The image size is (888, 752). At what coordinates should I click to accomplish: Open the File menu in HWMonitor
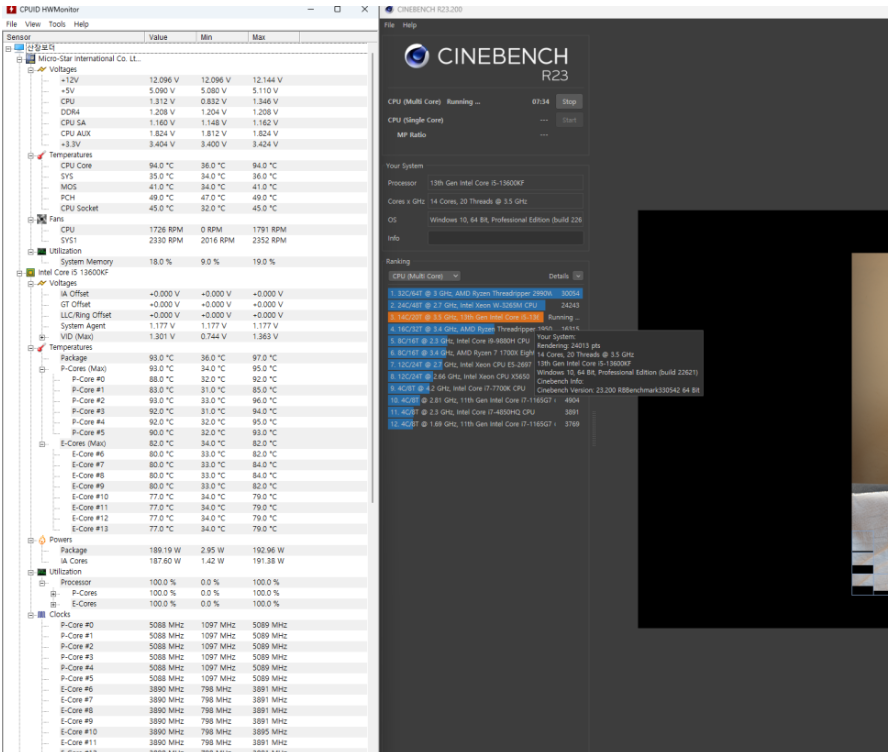click(x=11, y=24)
